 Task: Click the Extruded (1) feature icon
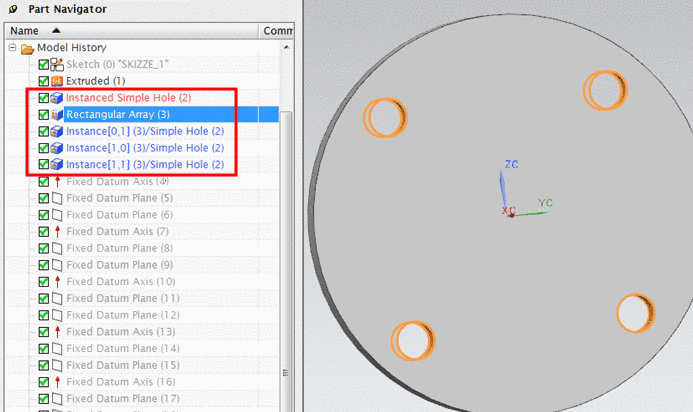57,81
